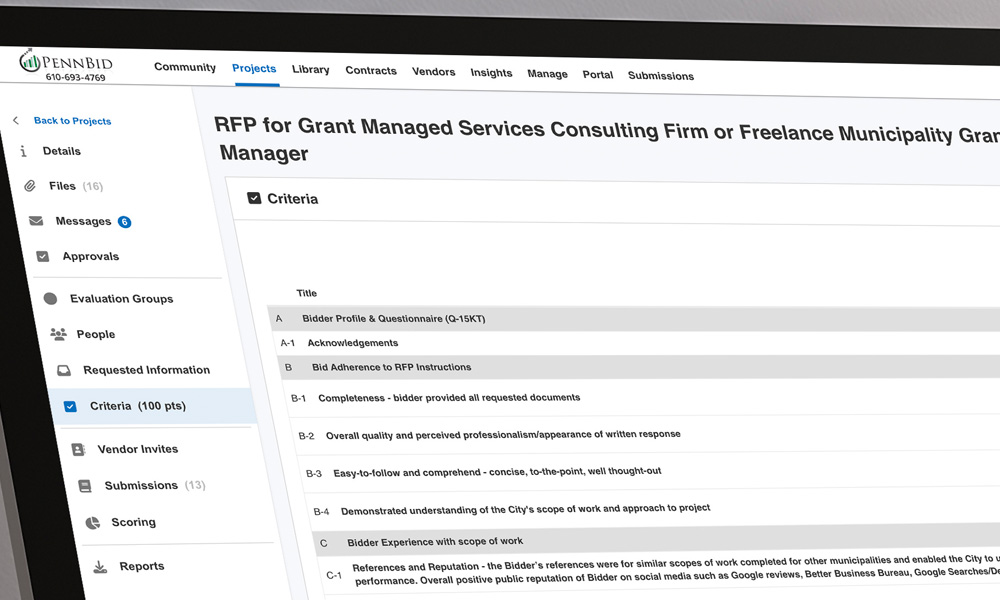Select section B Bid Adherence to RFP Instructions
1000x600 pixels.
coord(638,367)
